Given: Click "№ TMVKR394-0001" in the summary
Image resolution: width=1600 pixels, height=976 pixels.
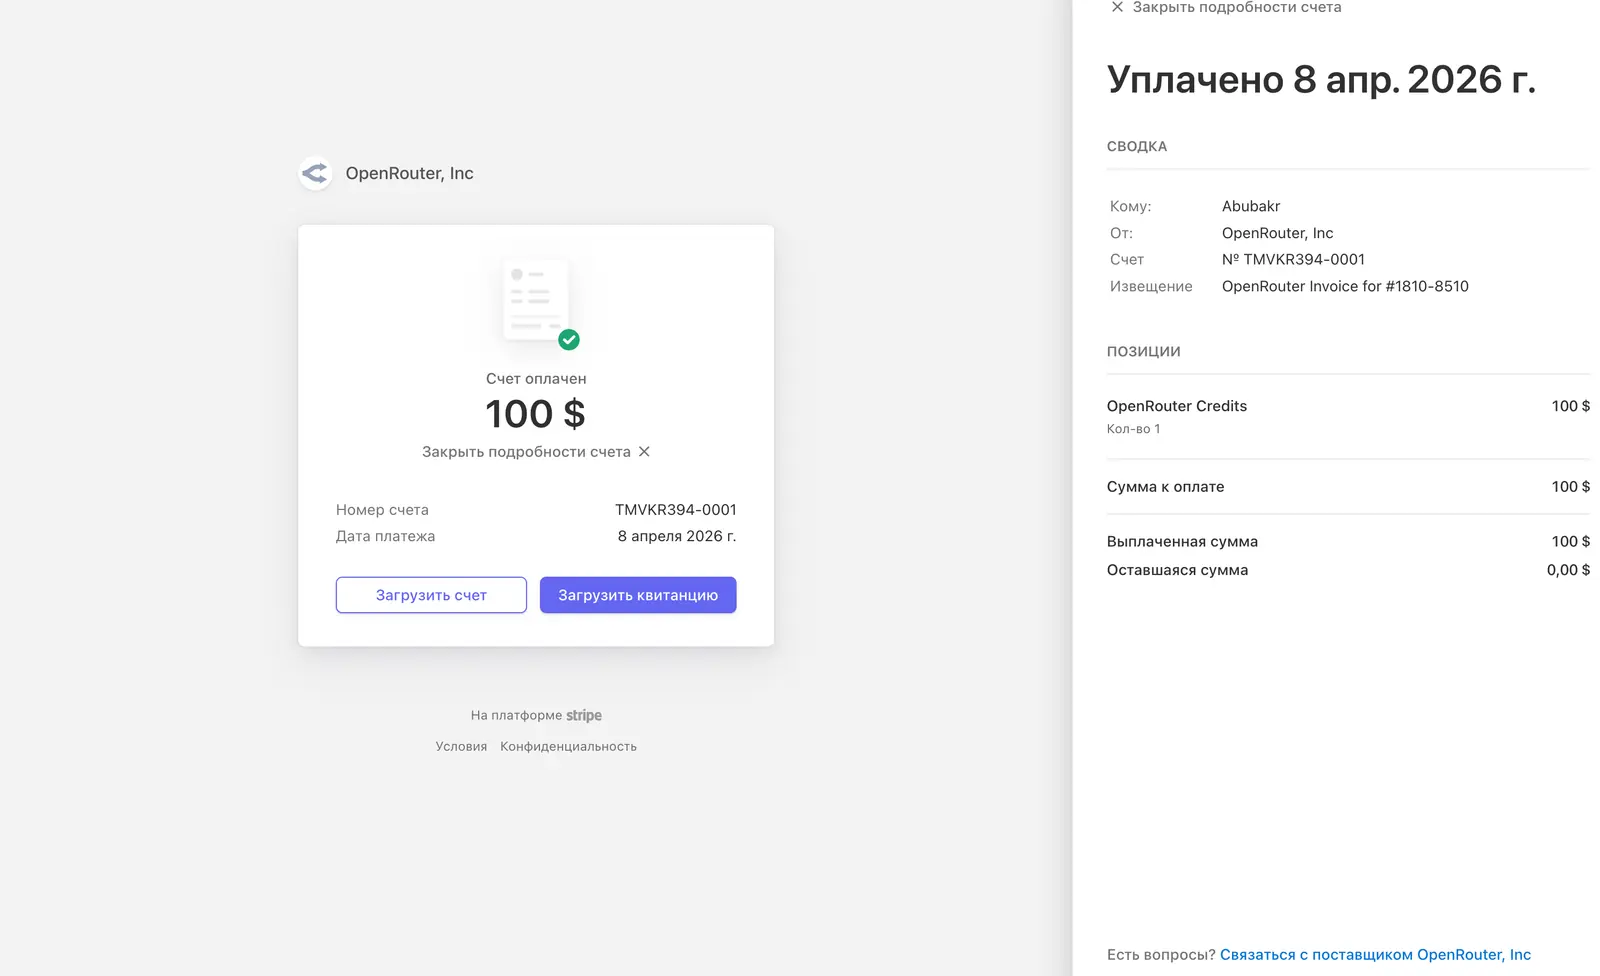Looking at the screenshot, I should (x=1293, y=259).
